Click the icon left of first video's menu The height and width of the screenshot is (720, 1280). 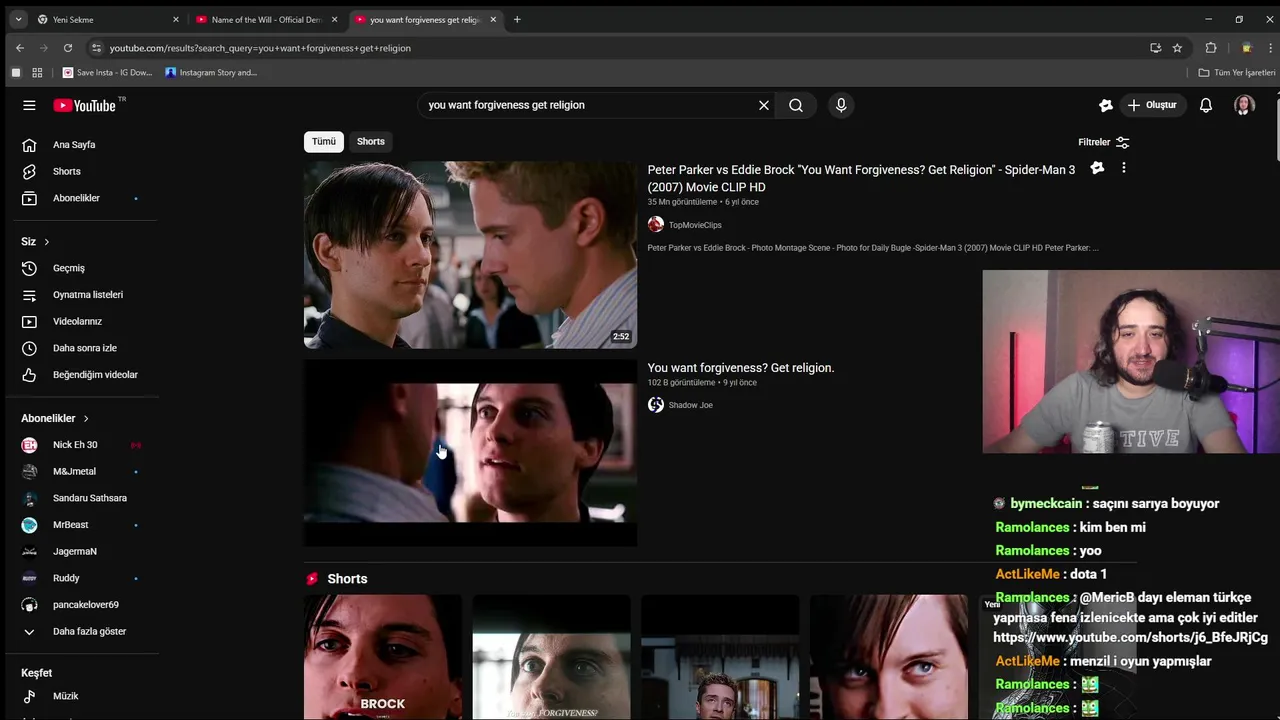click(1097, 168)
